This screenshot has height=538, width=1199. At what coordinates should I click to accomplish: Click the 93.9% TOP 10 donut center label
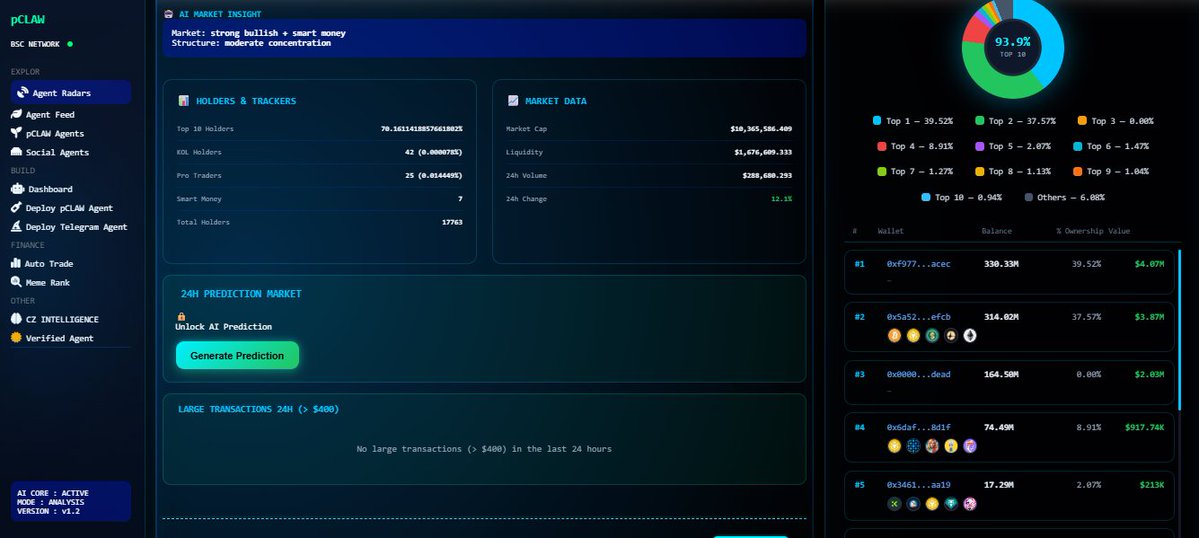coord(1012,46)
